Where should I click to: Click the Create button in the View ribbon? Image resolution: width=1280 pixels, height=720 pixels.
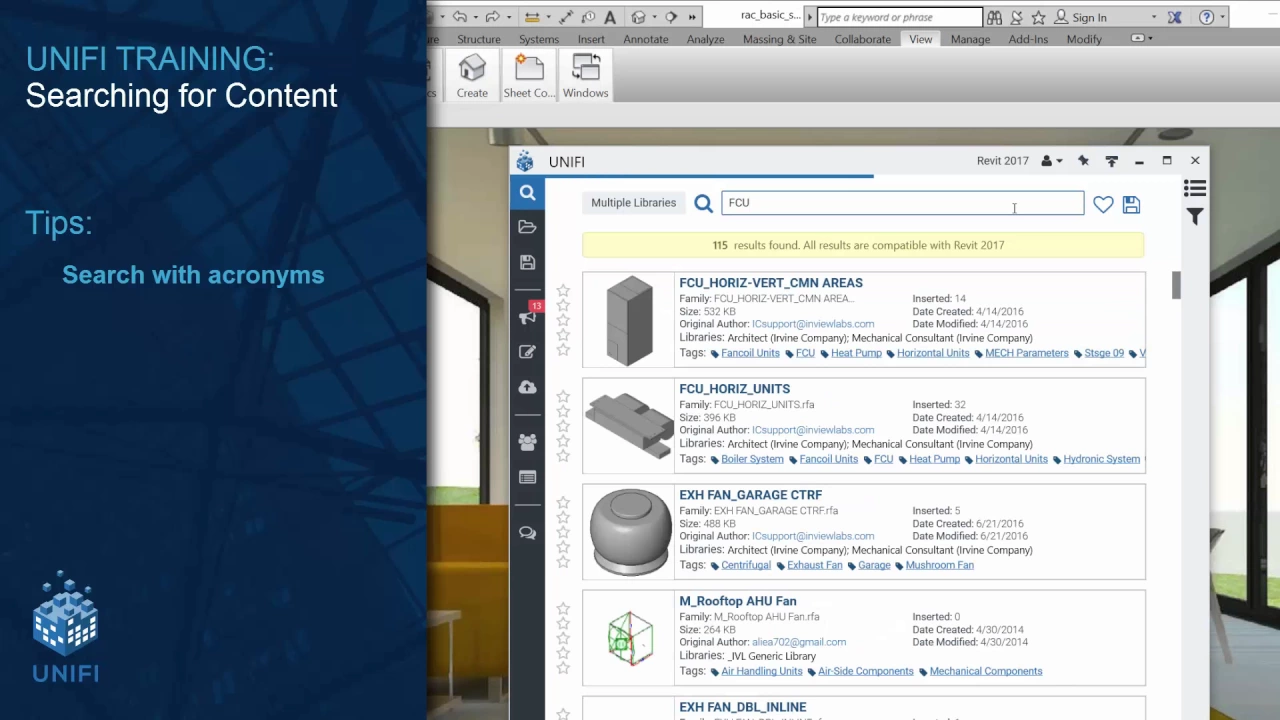[x=472, y=77]
